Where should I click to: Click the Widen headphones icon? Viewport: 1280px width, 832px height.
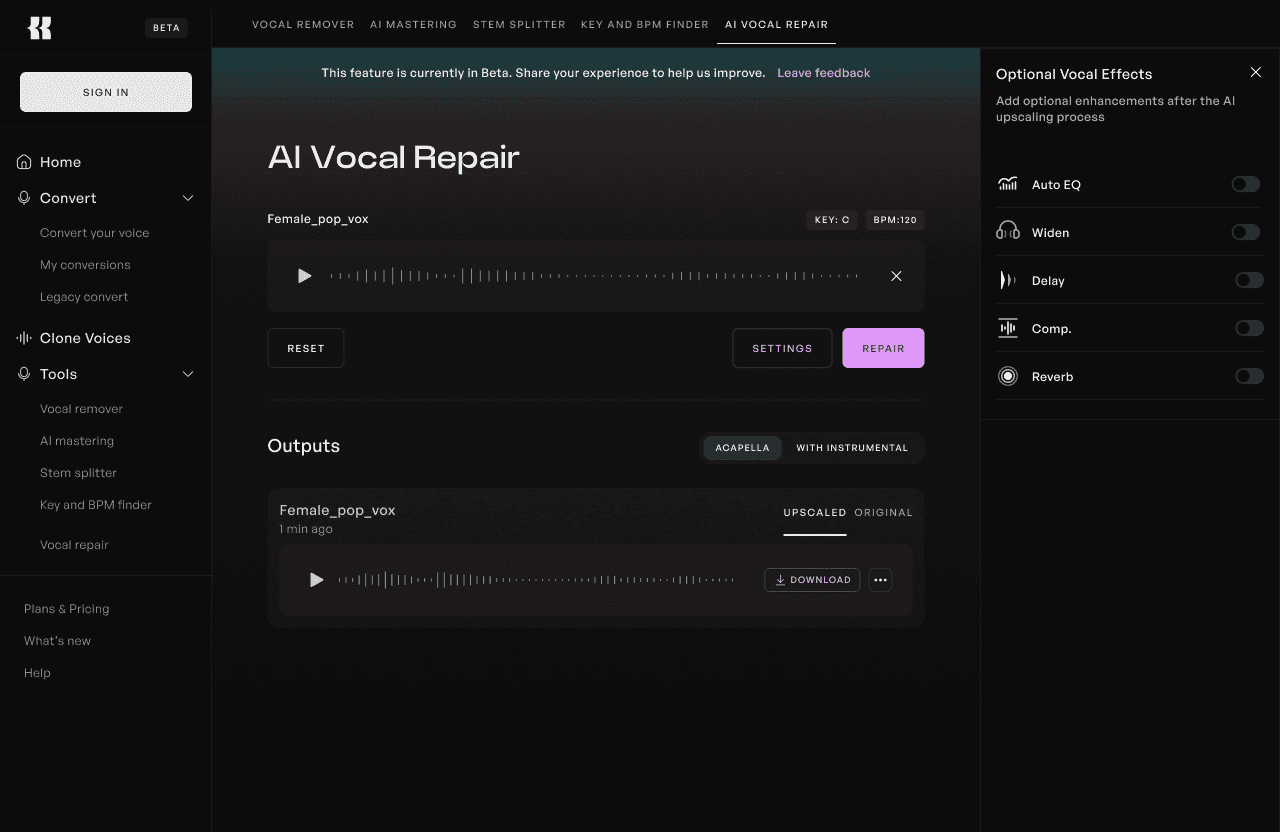click(1008, 232)
